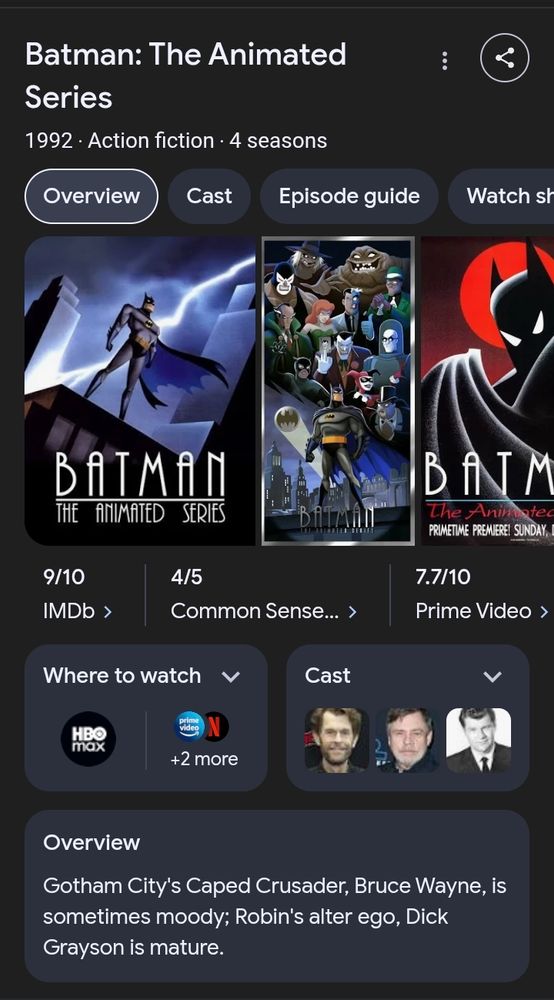
Task: Expand the Cast card chevron
Action: pos(492,677)
